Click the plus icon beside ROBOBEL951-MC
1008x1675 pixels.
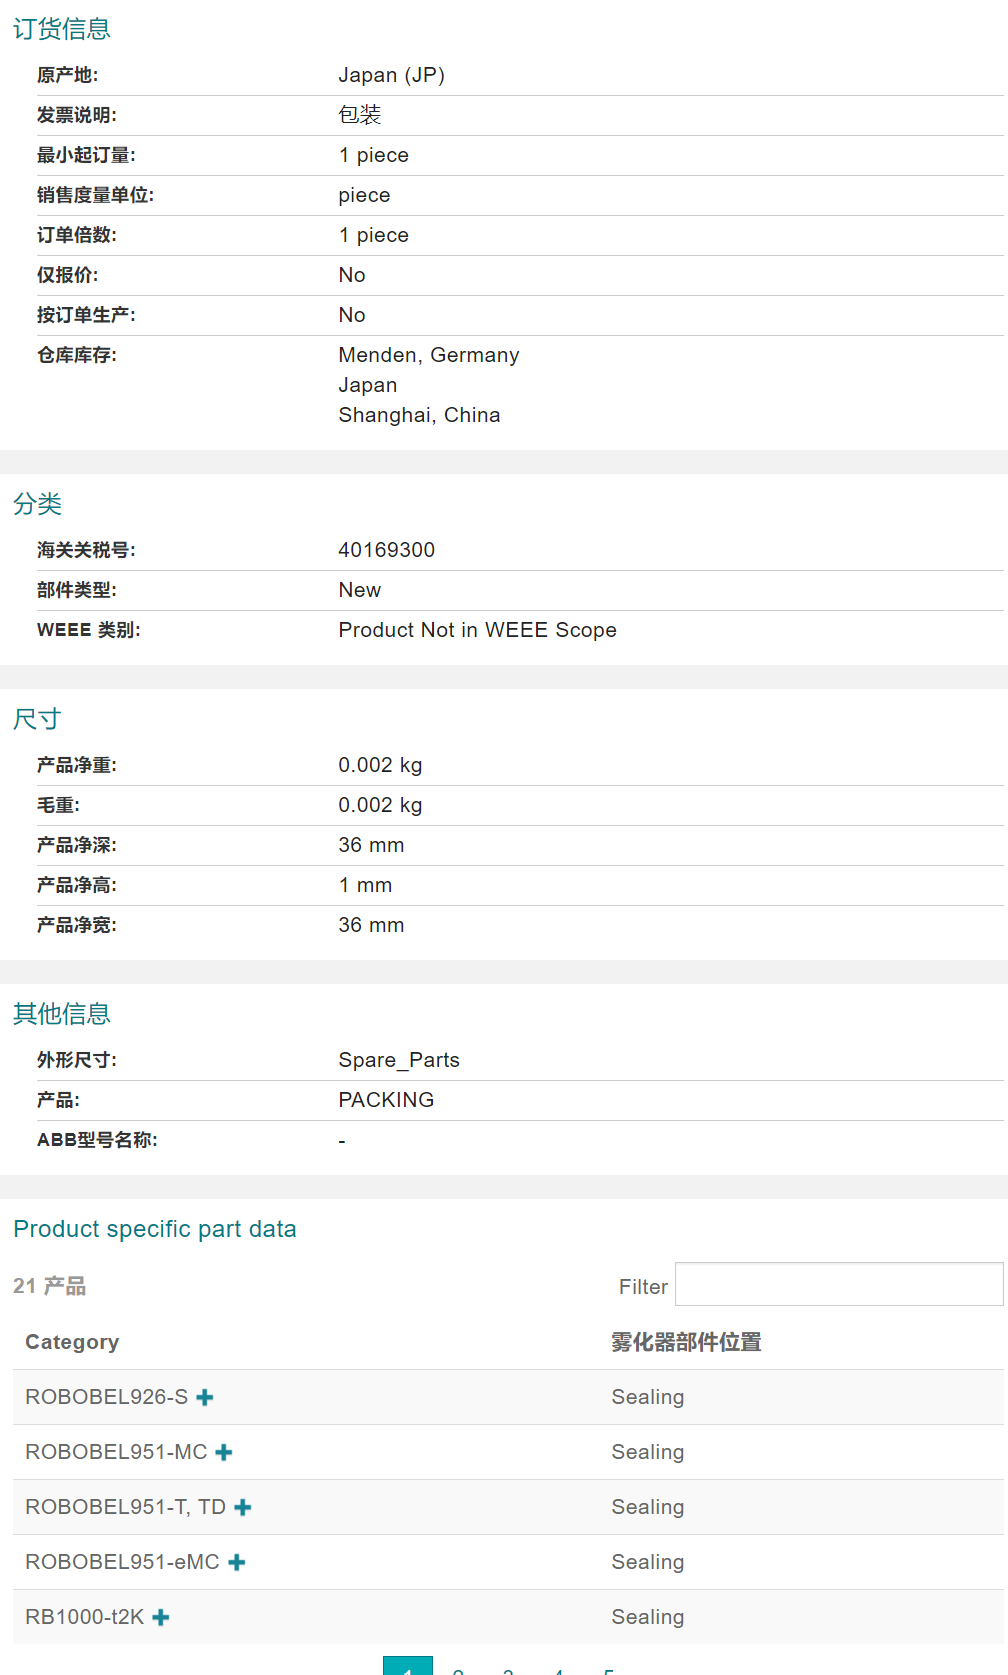[224, 1452]
